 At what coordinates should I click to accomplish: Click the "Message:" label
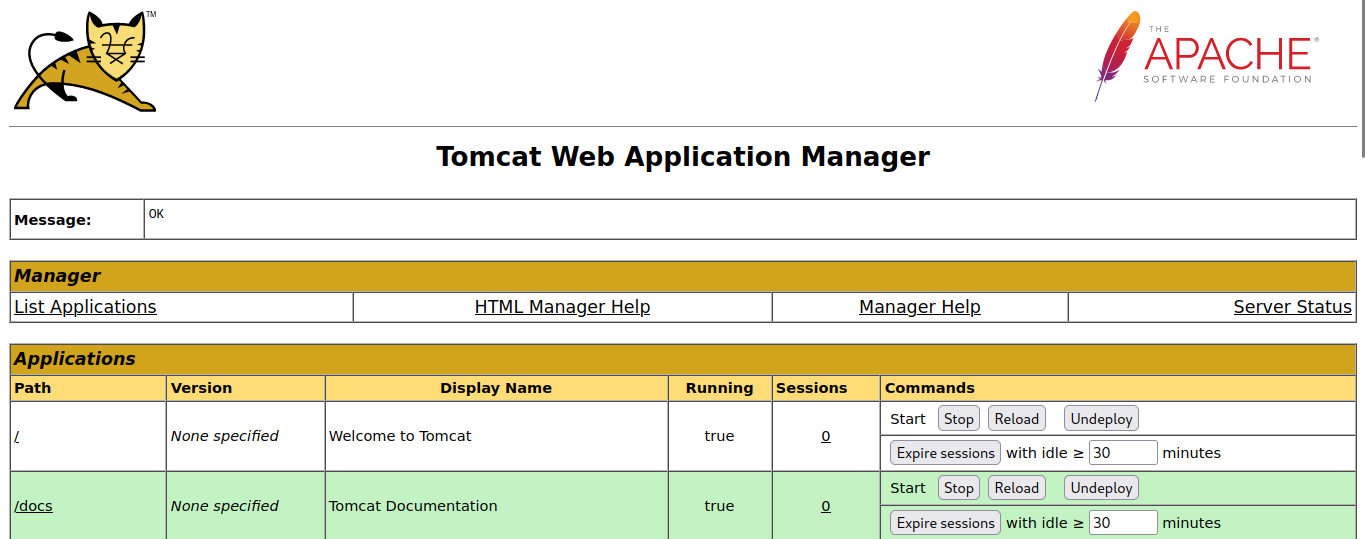53,220
